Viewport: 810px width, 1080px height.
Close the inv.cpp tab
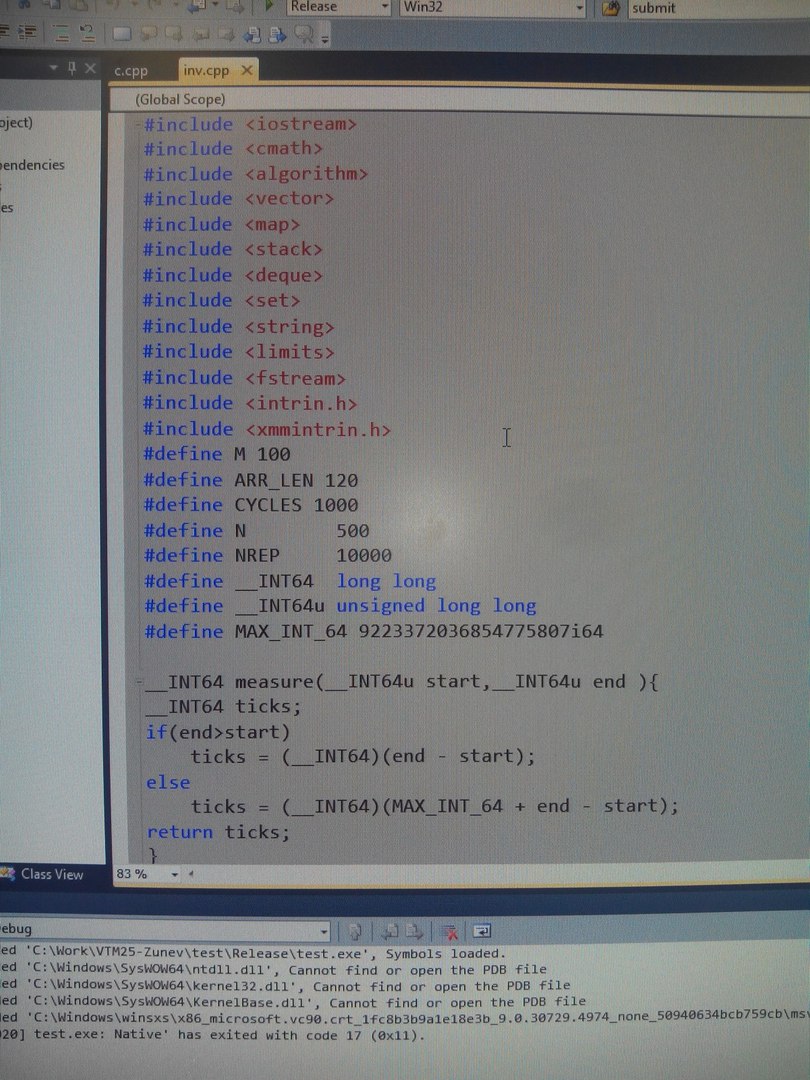pyautogui.click(x=246, y=70)
